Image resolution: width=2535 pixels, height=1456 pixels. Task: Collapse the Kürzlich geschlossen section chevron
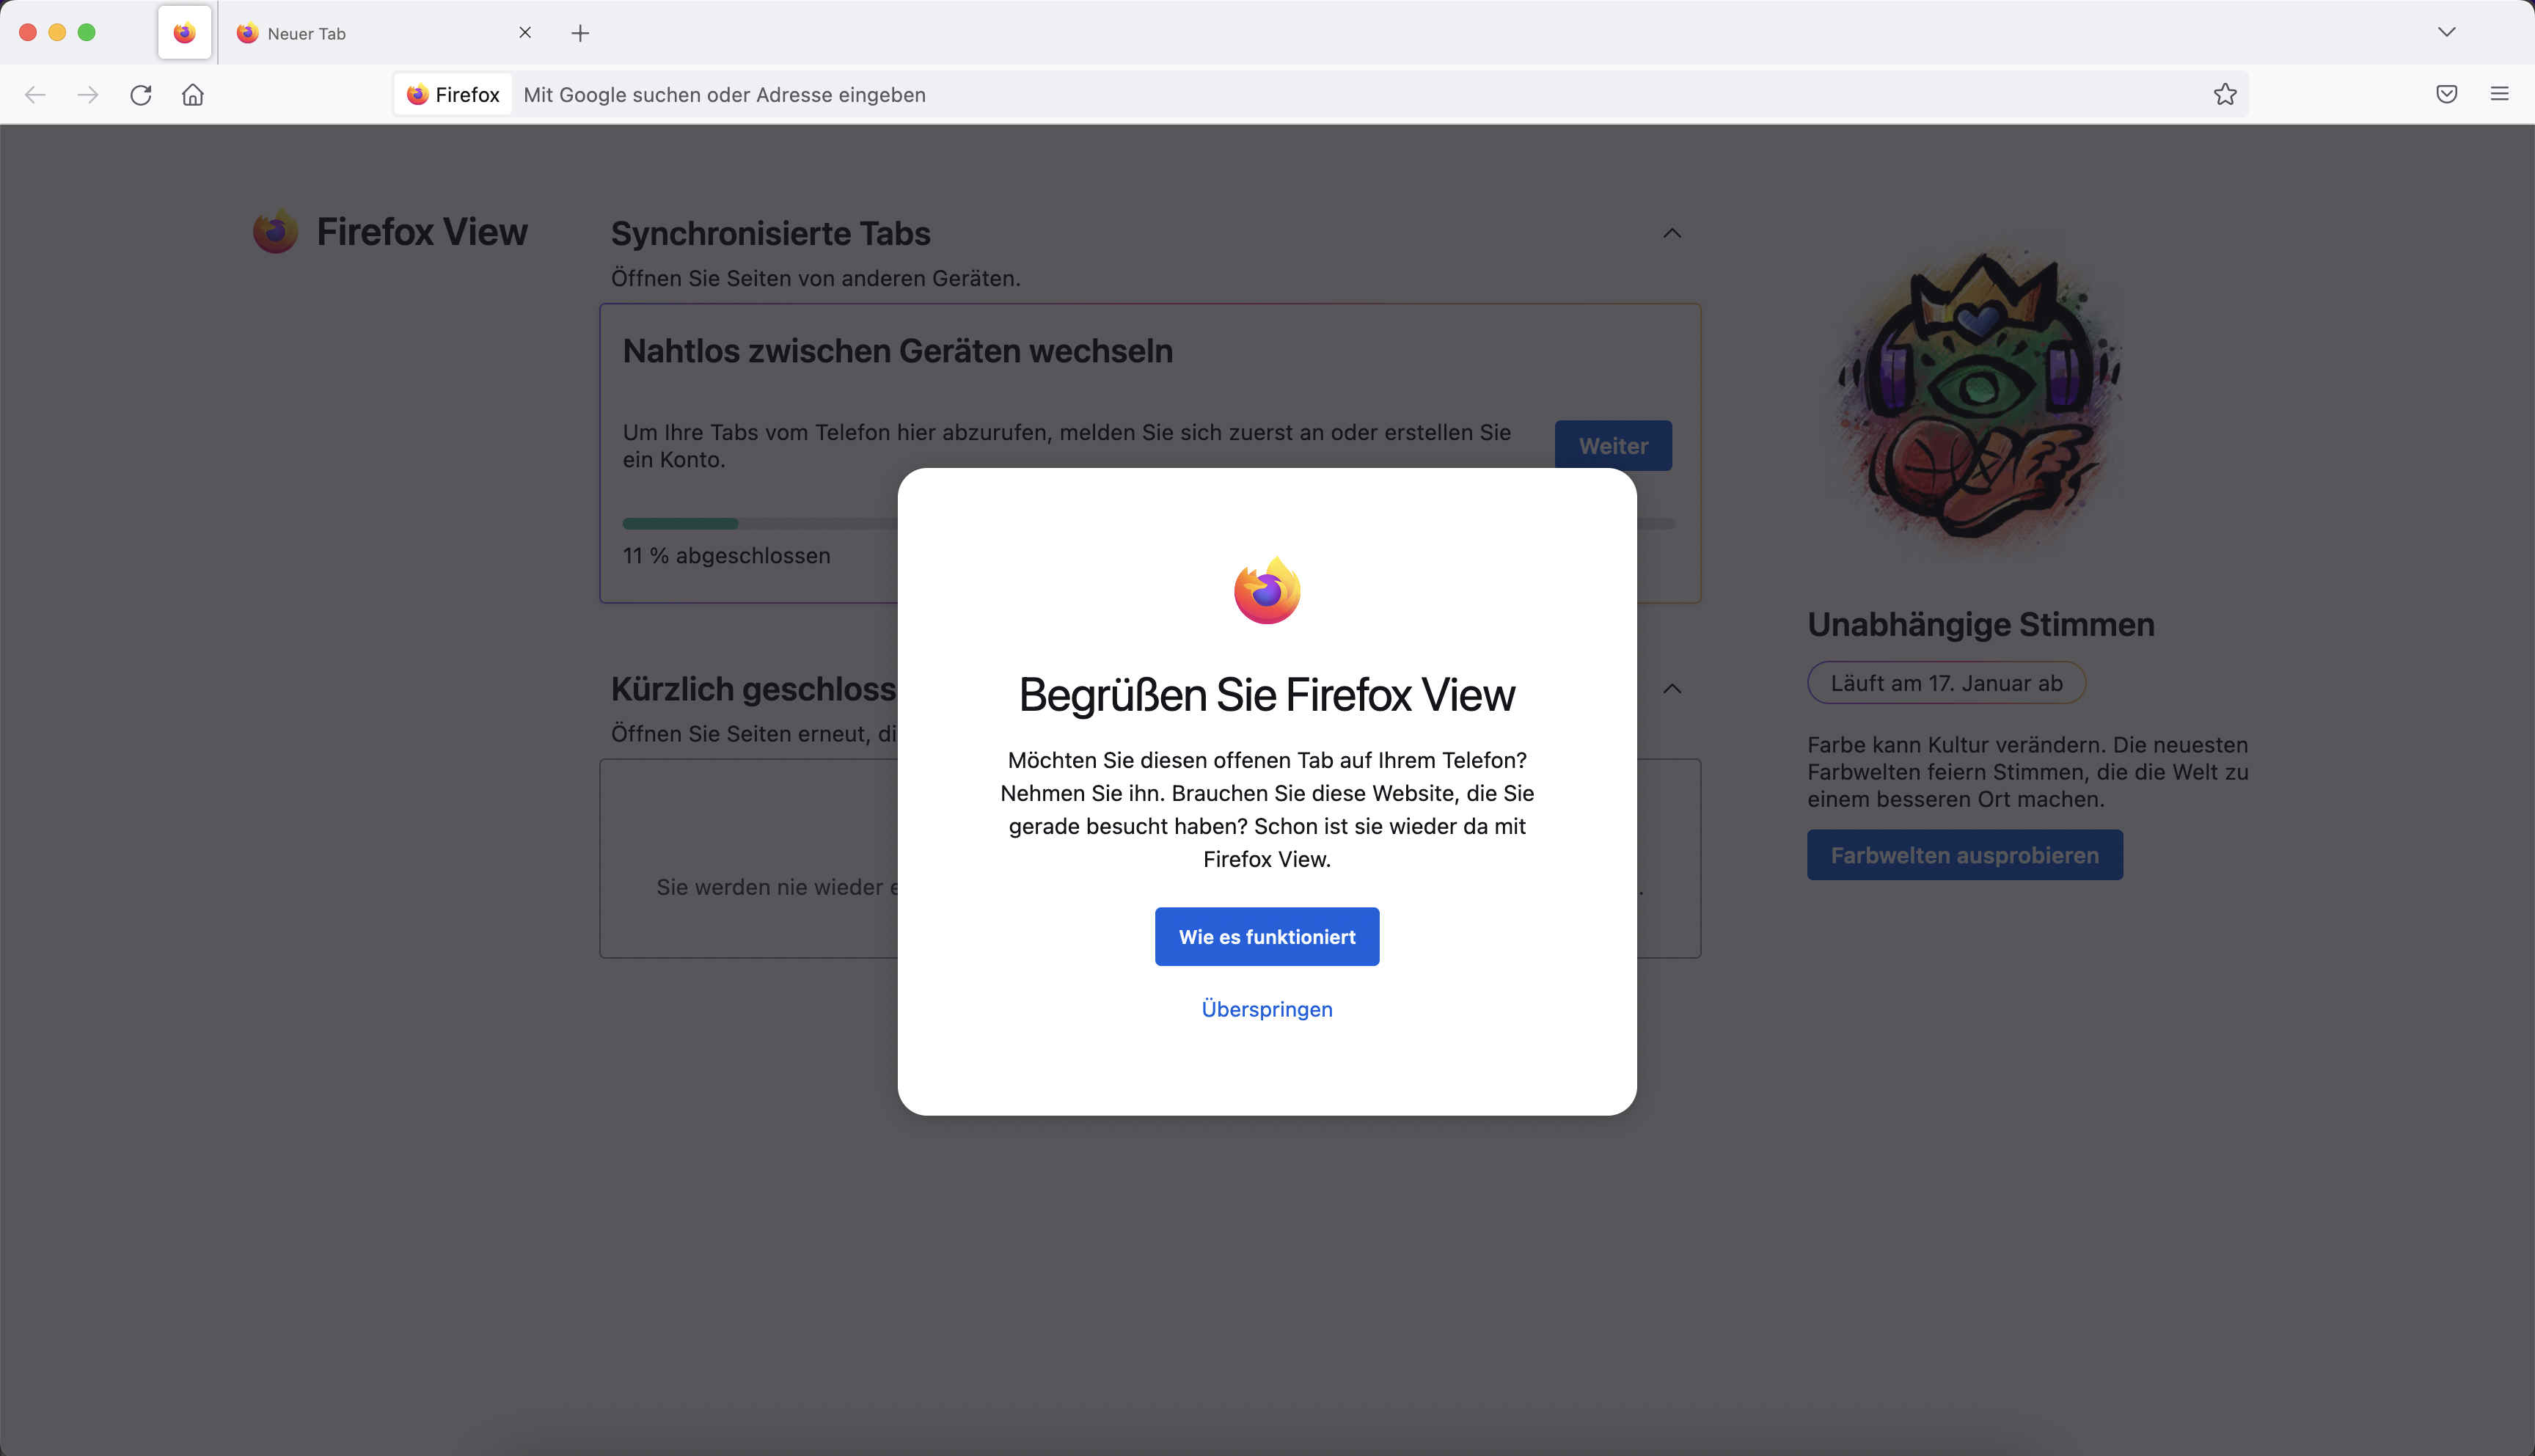[1671, 688]
